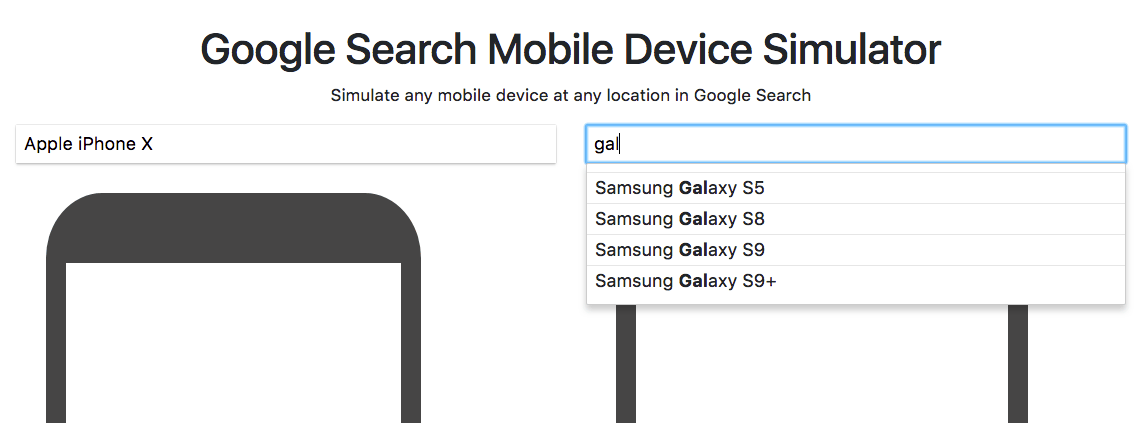Click the Google Search Mobile Device Simulator heading
This screenshot has height=423, width=1146.
click(x=570, y=49)
